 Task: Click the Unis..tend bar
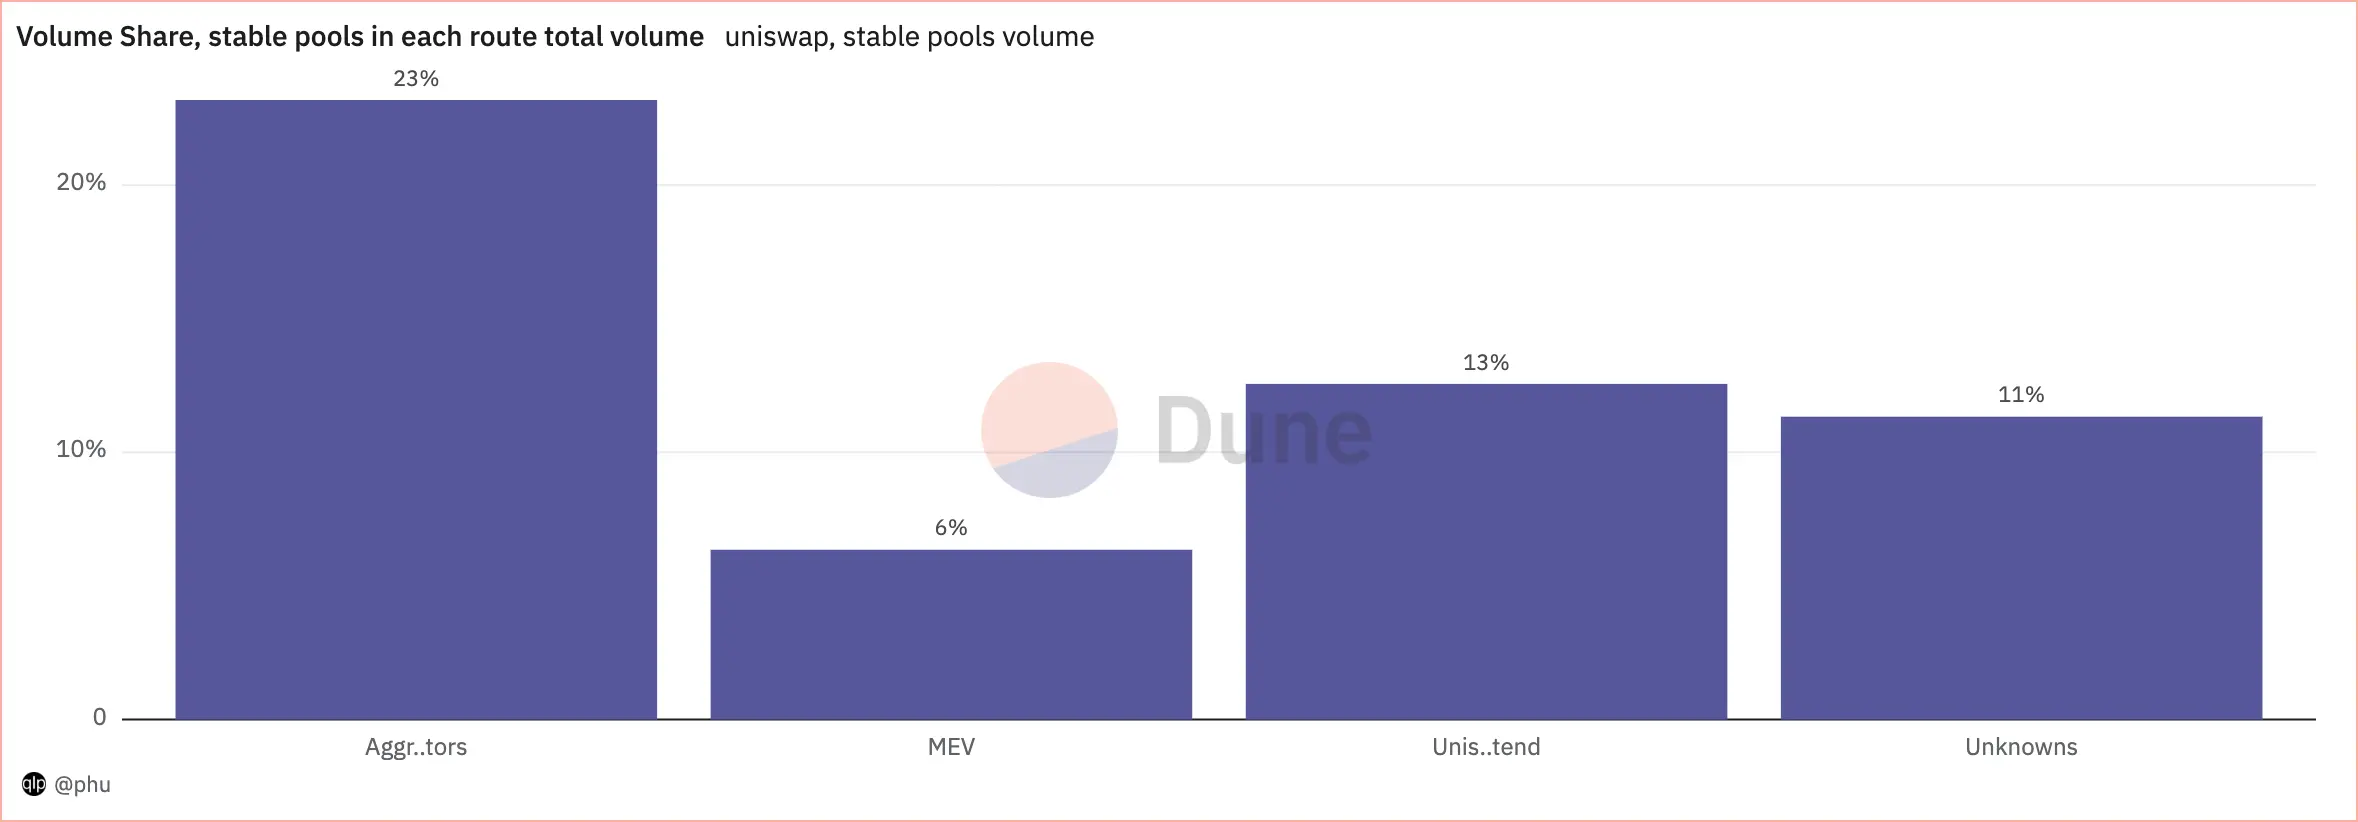[x=1486, y=551]
